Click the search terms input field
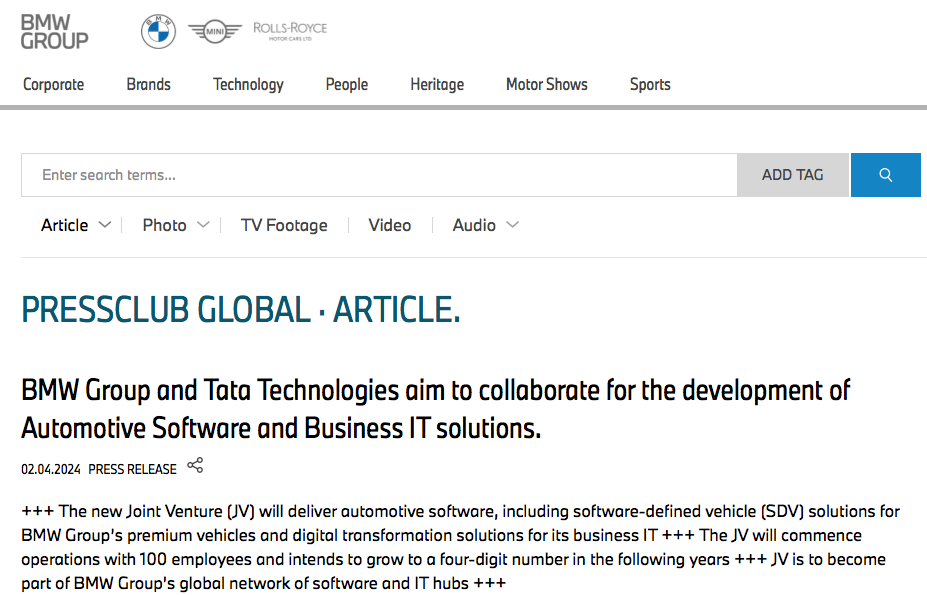Viewport: 927px width, 595px height. 380,175
